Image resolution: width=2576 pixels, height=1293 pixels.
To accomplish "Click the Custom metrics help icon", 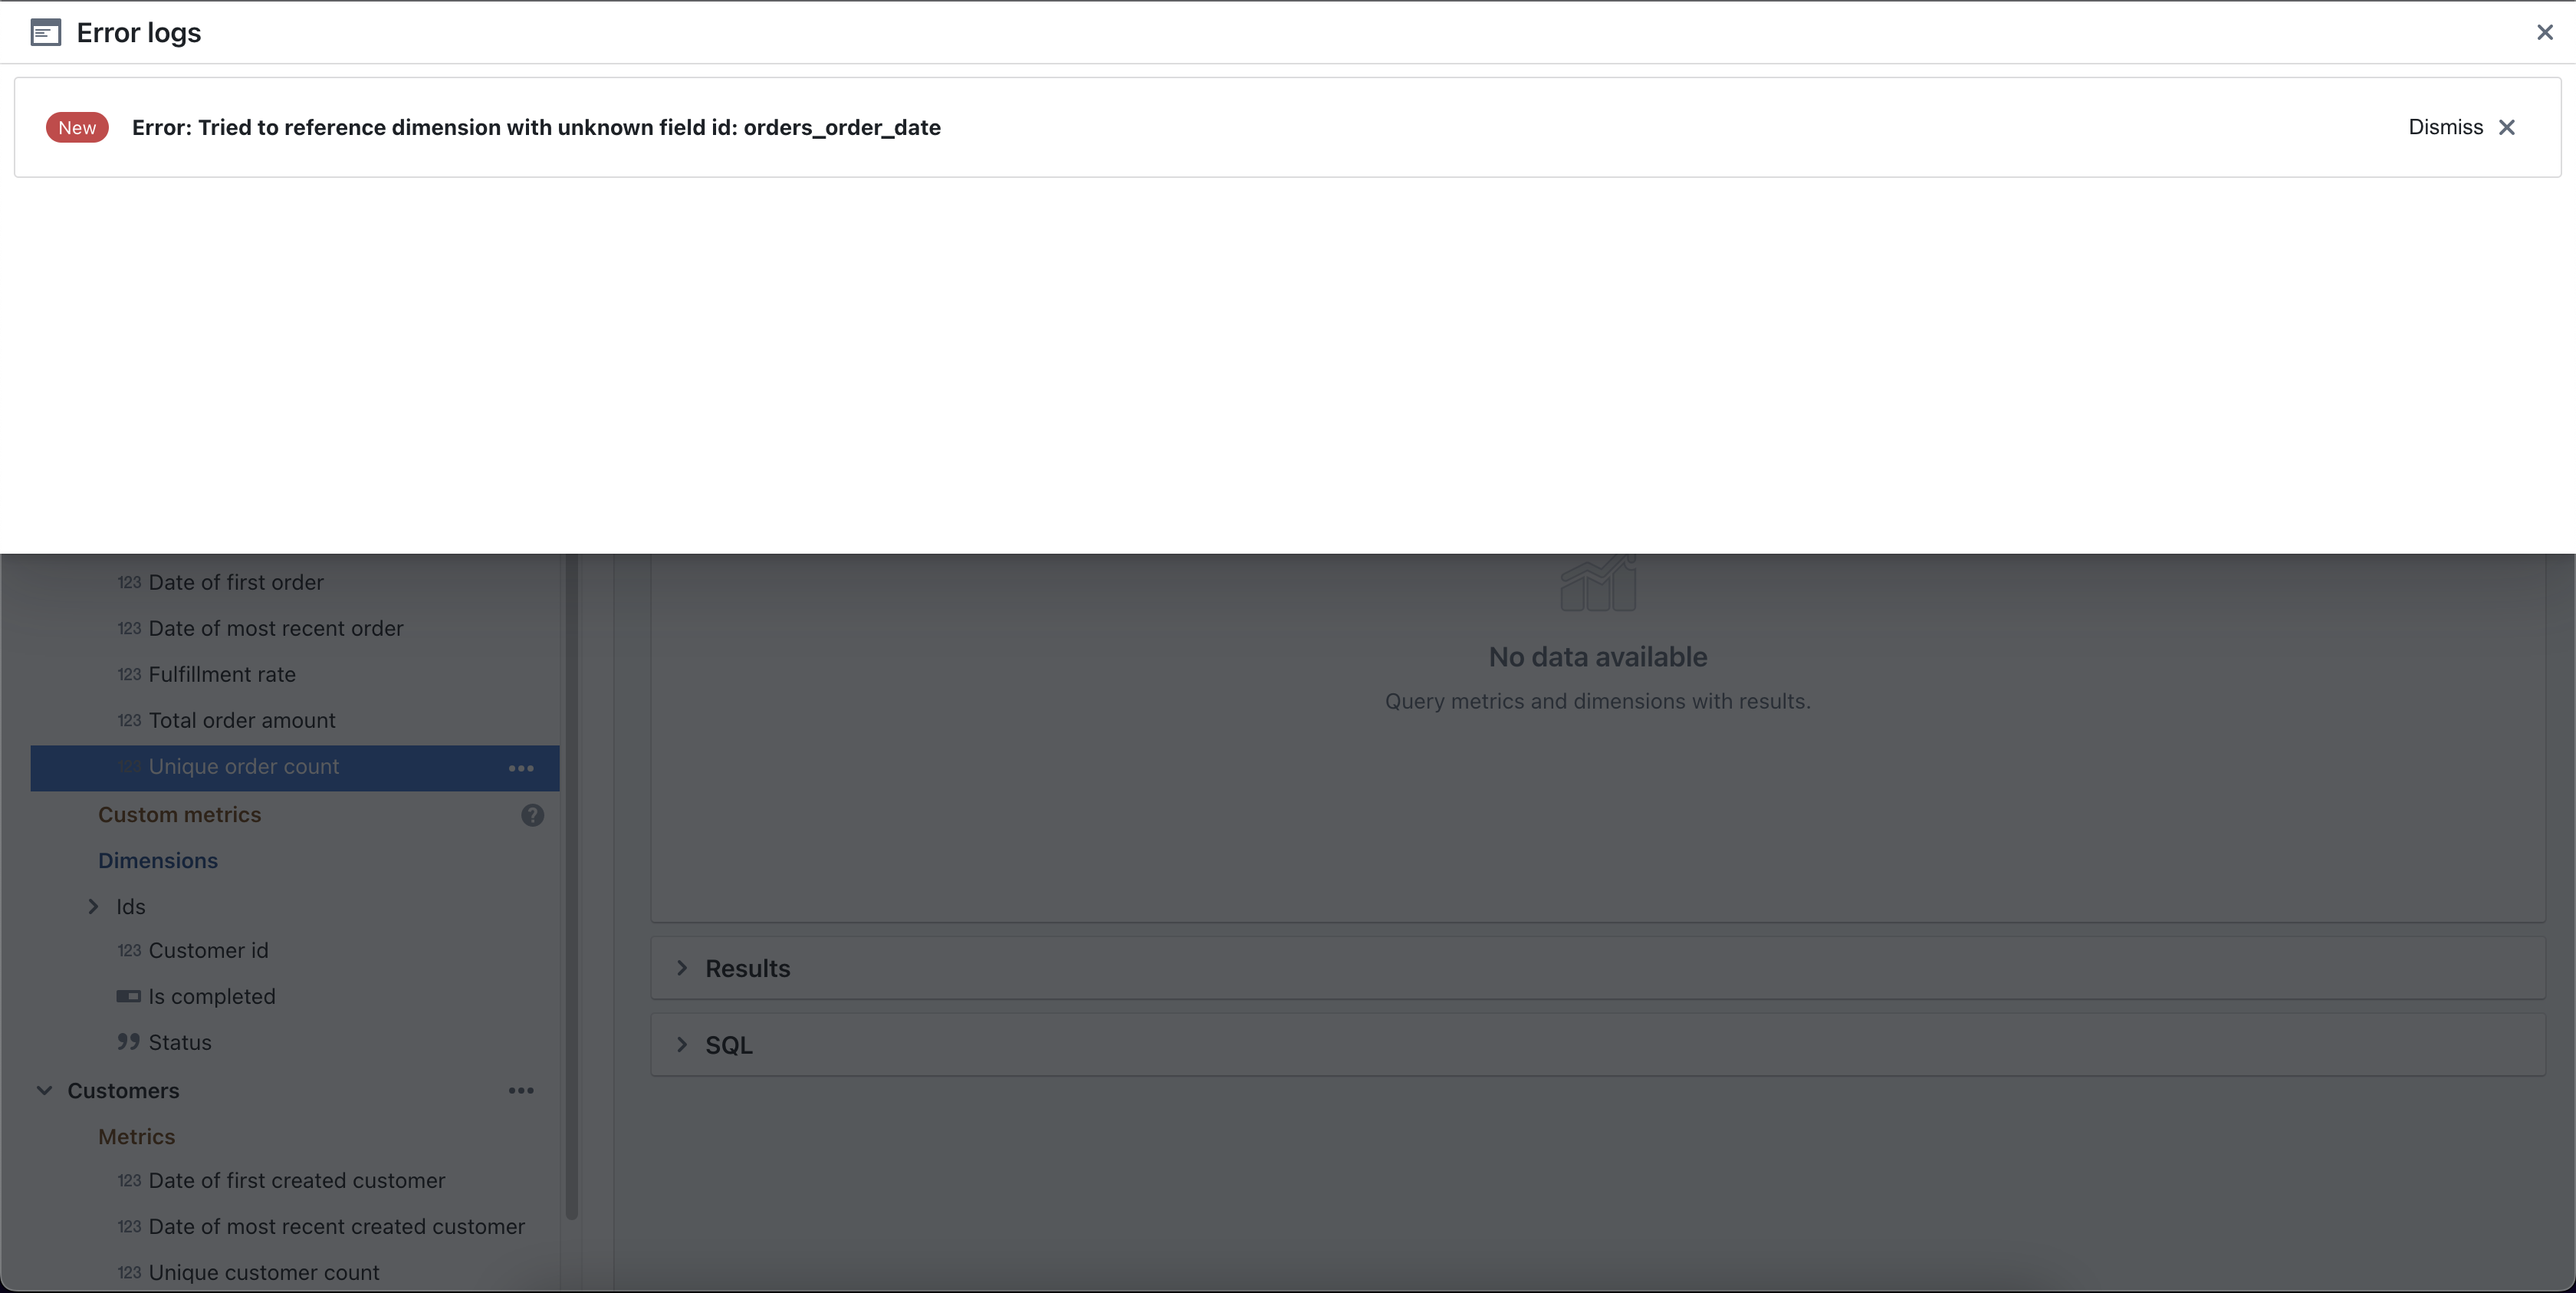I will tap(533, 815).
